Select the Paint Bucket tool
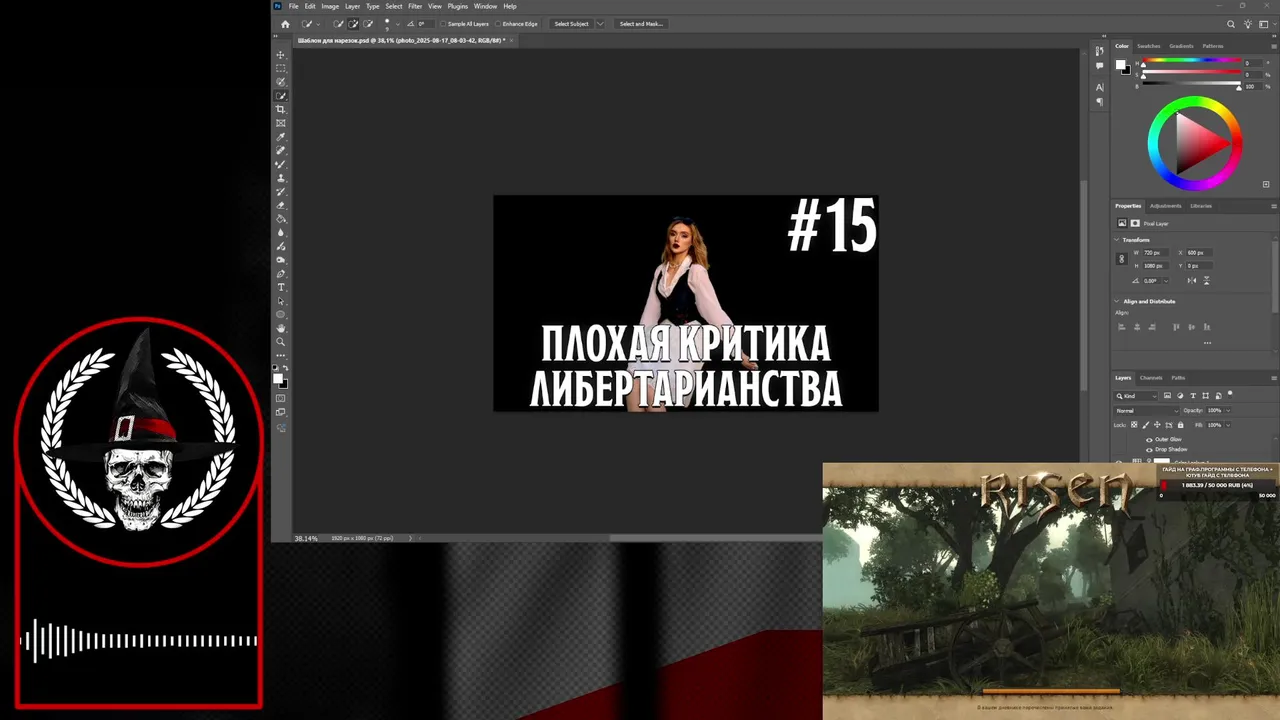Viewport: 1280px width, 720px height. coord(281,219)
